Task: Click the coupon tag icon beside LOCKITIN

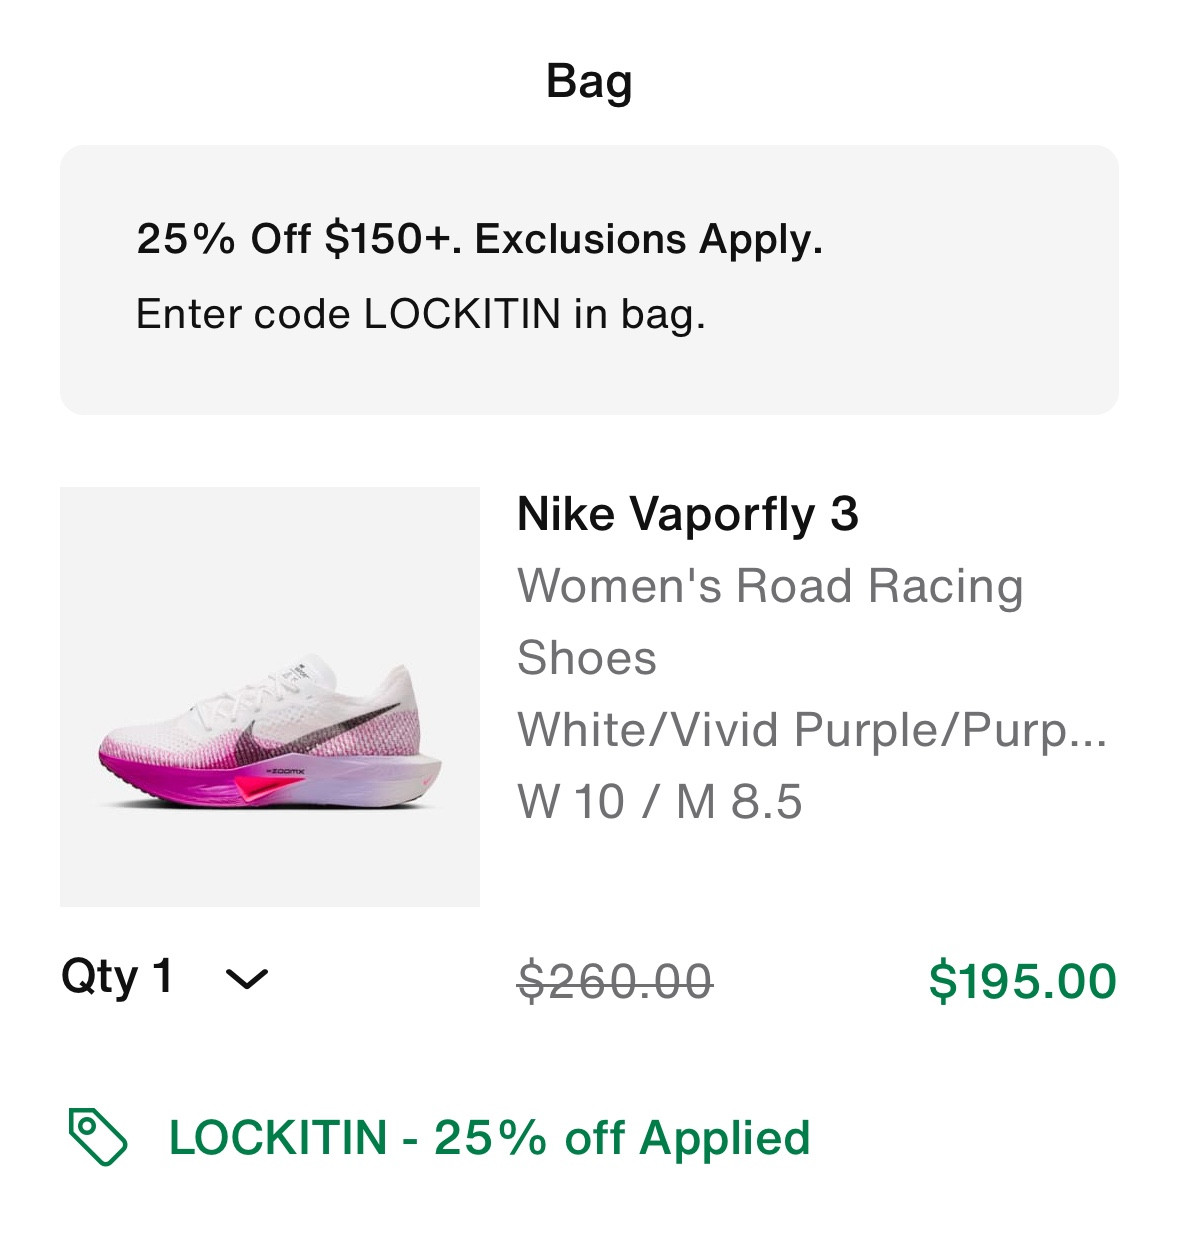Action: coord(96,1137)
